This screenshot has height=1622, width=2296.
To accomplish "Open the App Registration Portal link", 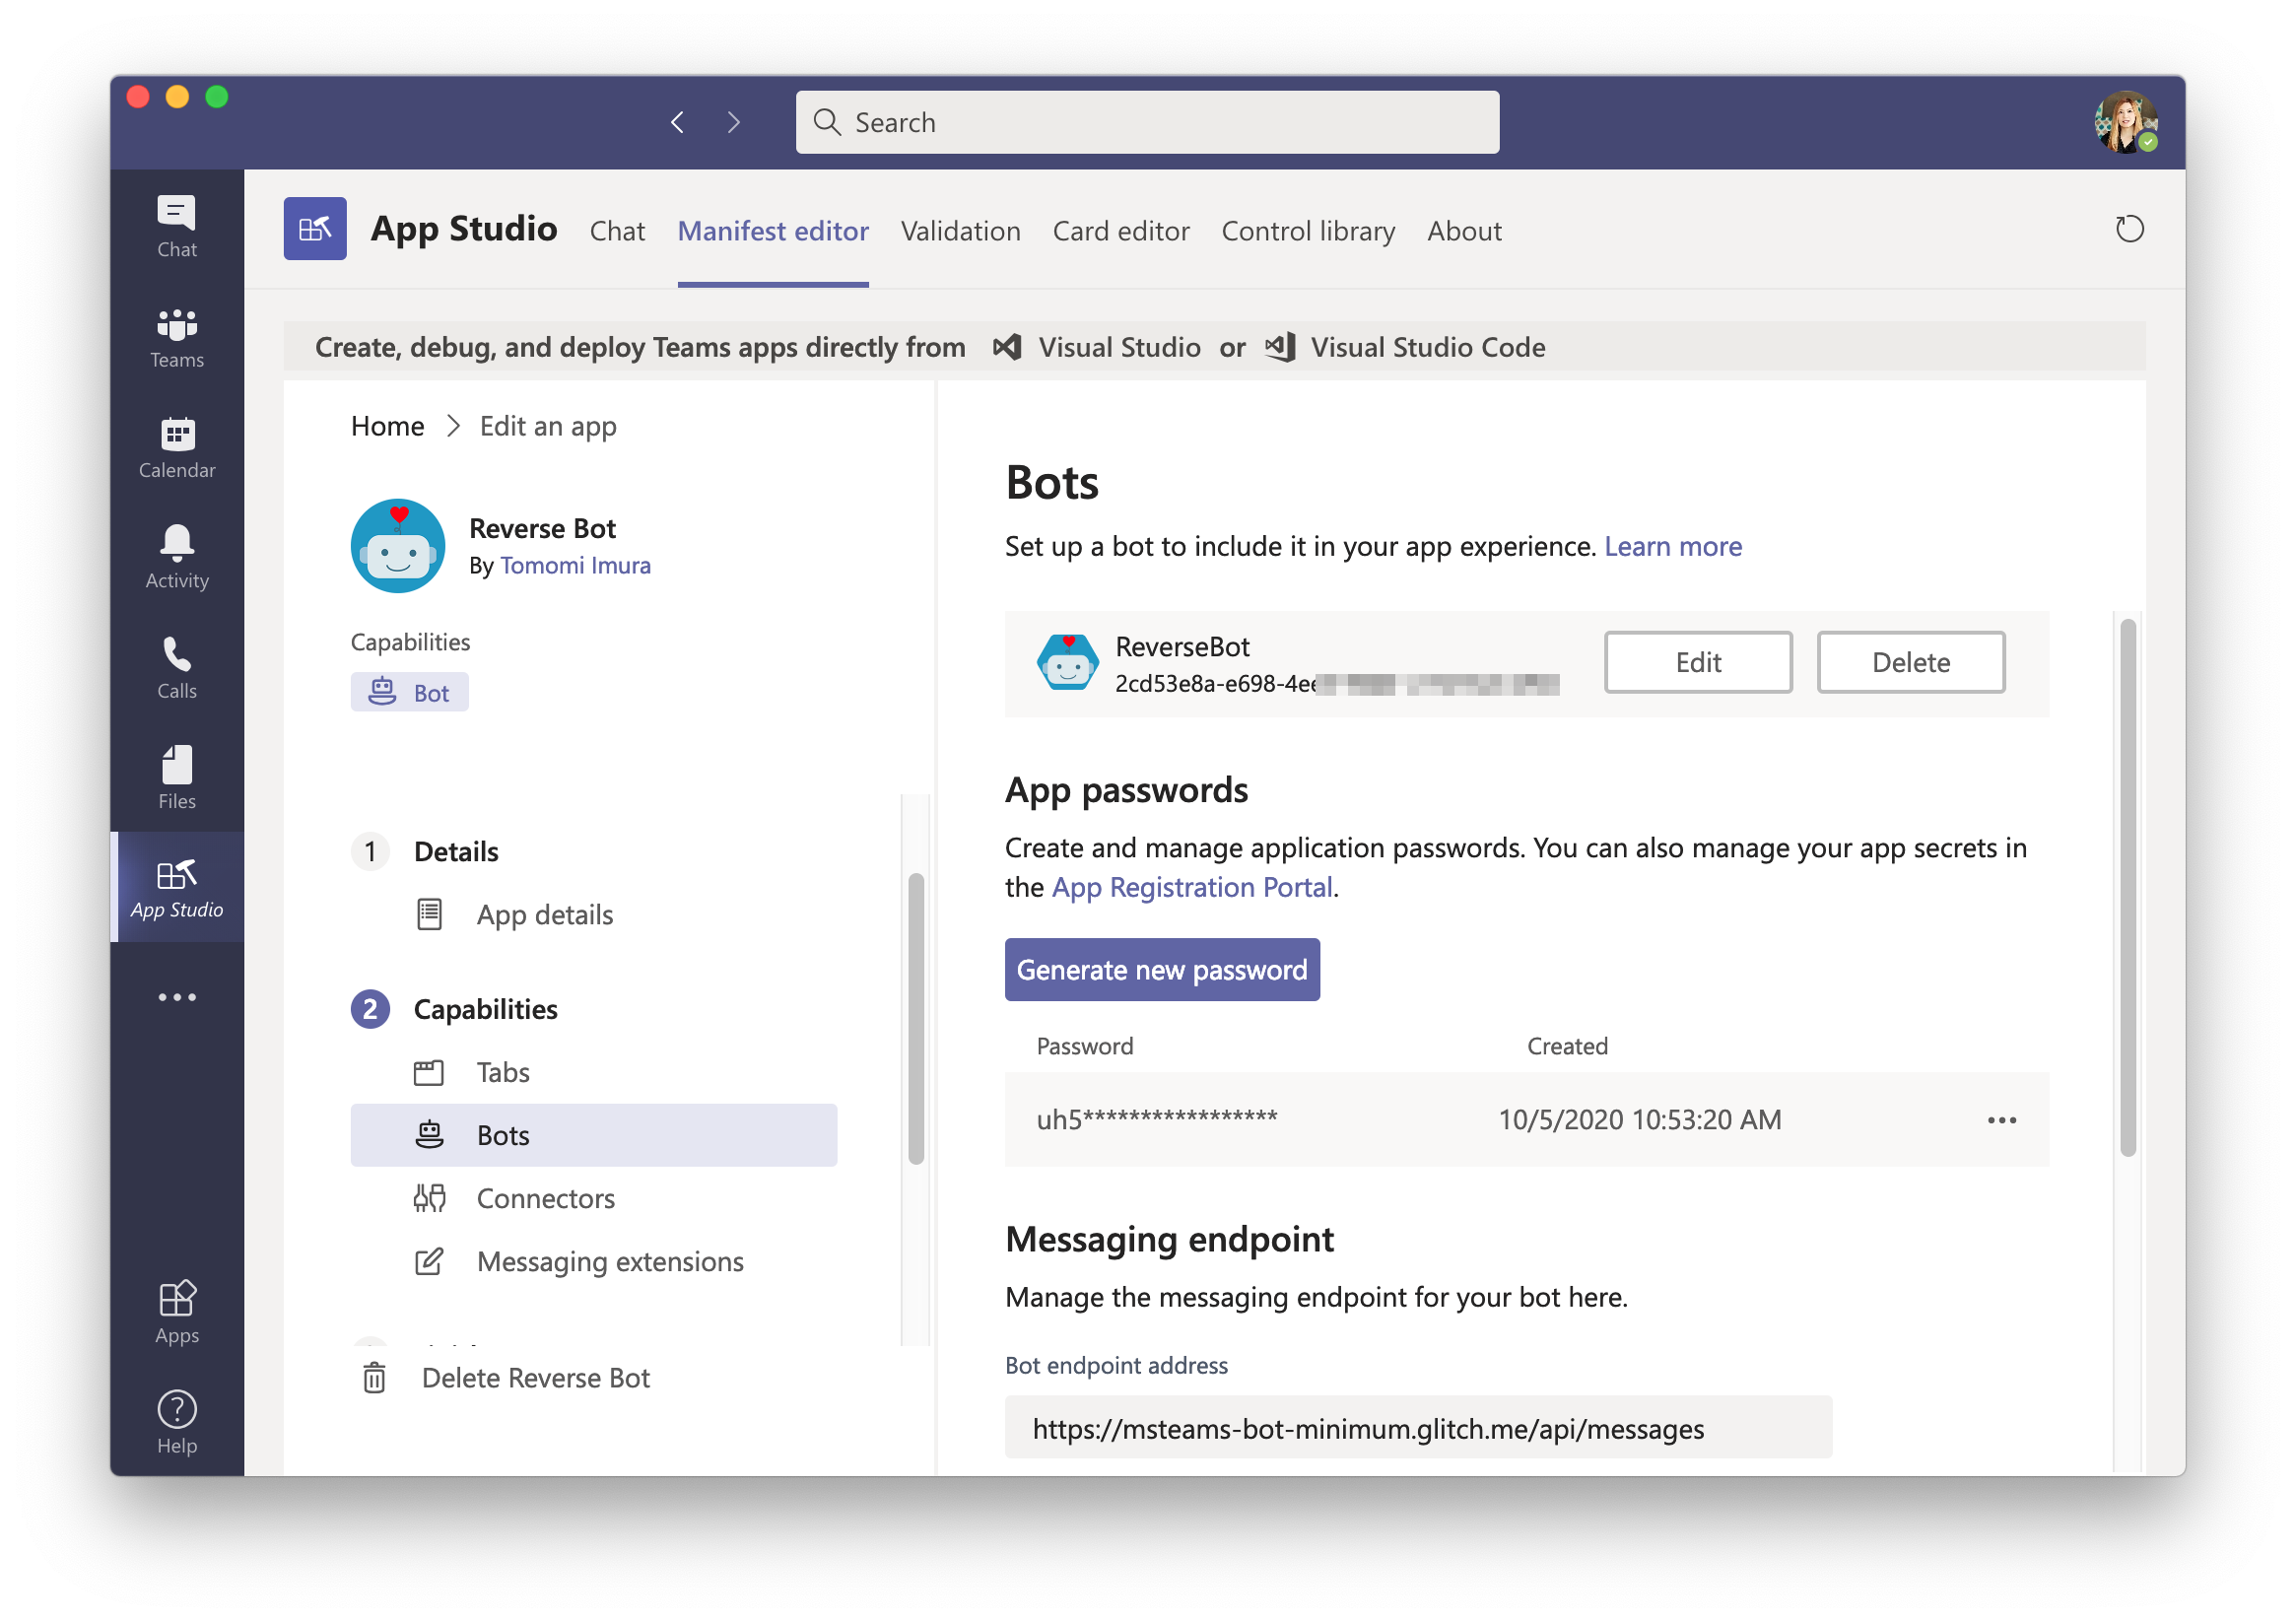I will pos(1192,886).
